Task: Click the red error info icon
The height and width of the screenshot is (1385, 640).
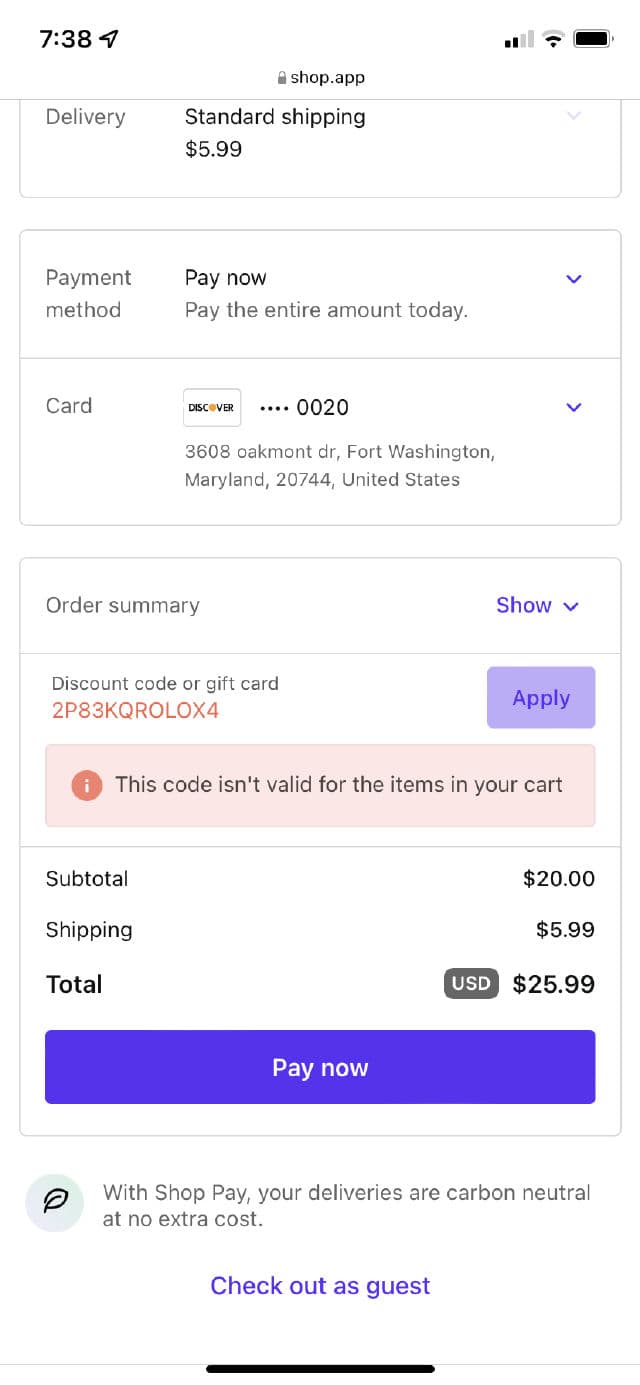Action: click(87, 785)
